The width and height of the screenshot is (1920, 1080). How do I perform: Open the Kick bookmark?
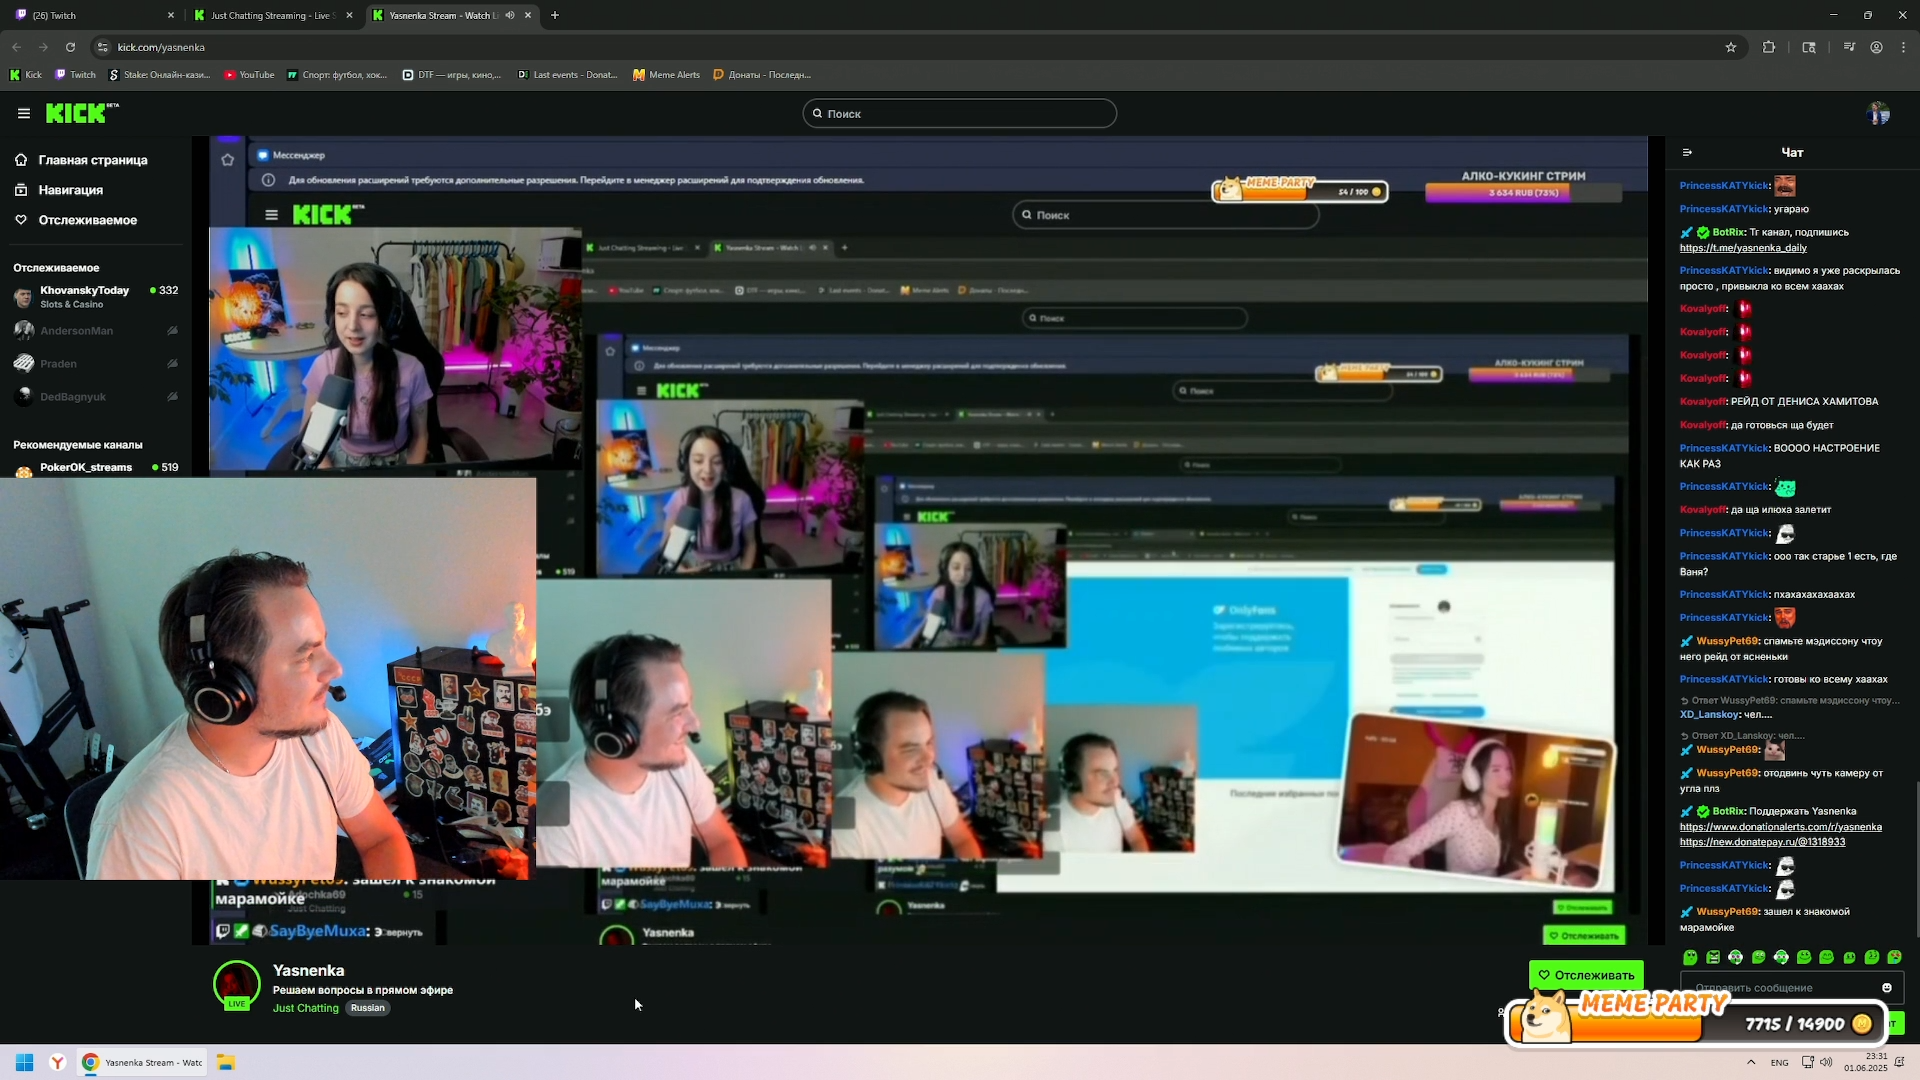pyautogui.click(x=25, y=75)
